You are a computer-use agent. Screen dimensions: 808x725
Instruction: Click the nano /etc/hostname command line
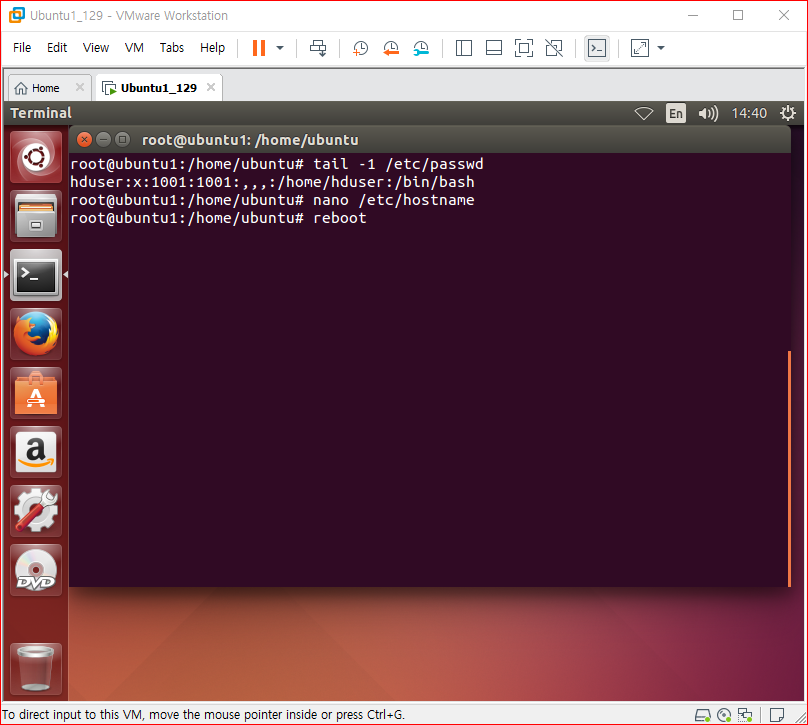point(272,200)
